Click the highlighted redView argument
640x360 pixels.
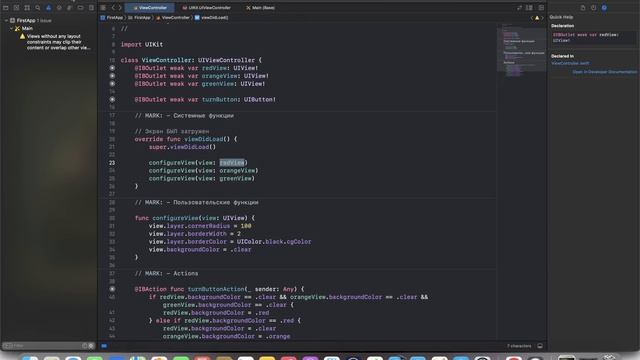click(232, 163)
